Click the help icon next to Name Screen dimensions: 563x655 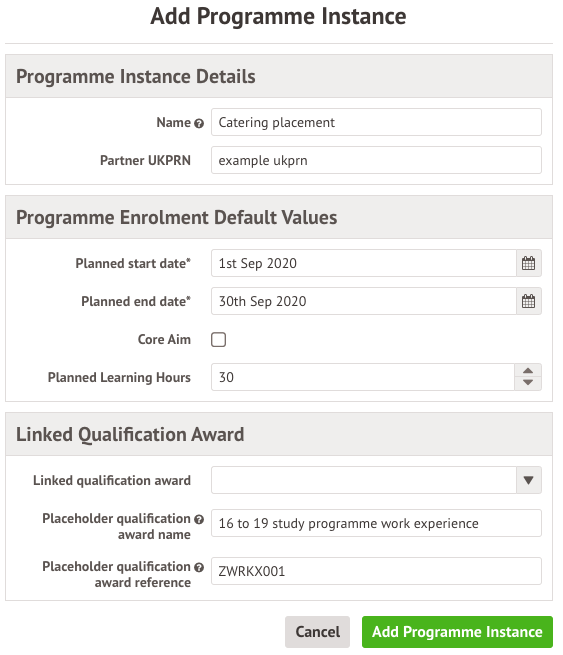pyautogui.click(x=199, y=123)
